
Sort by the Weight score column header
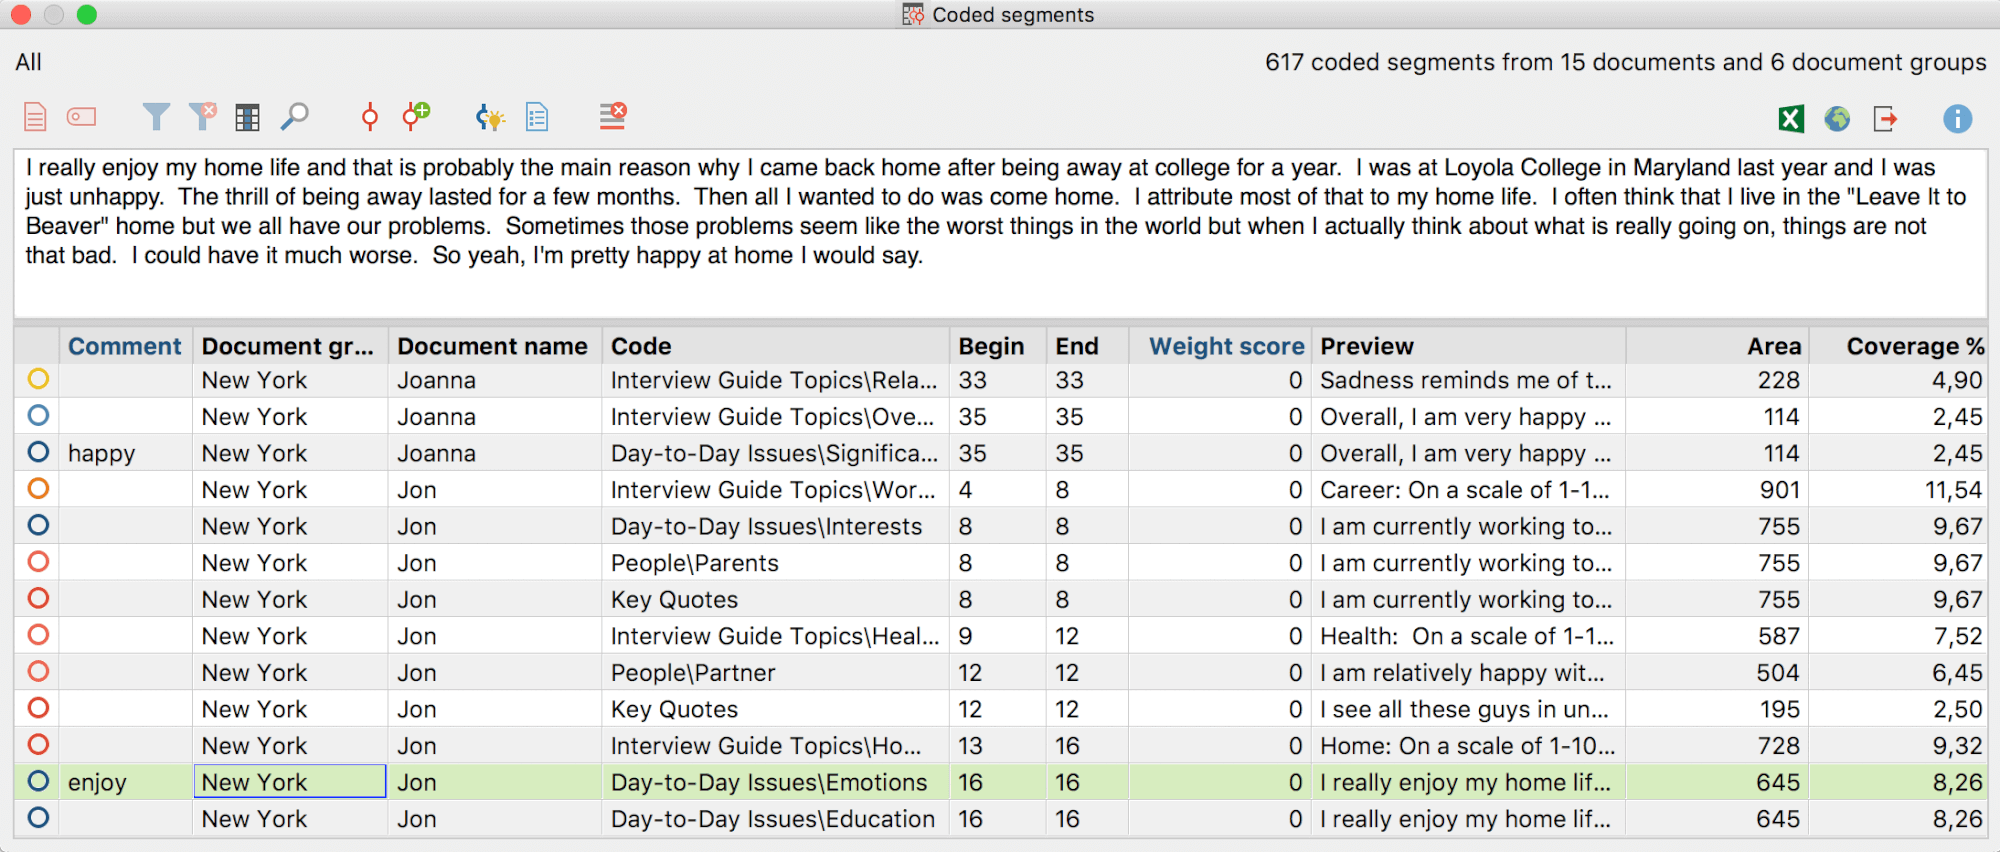tap(1220, 346)
